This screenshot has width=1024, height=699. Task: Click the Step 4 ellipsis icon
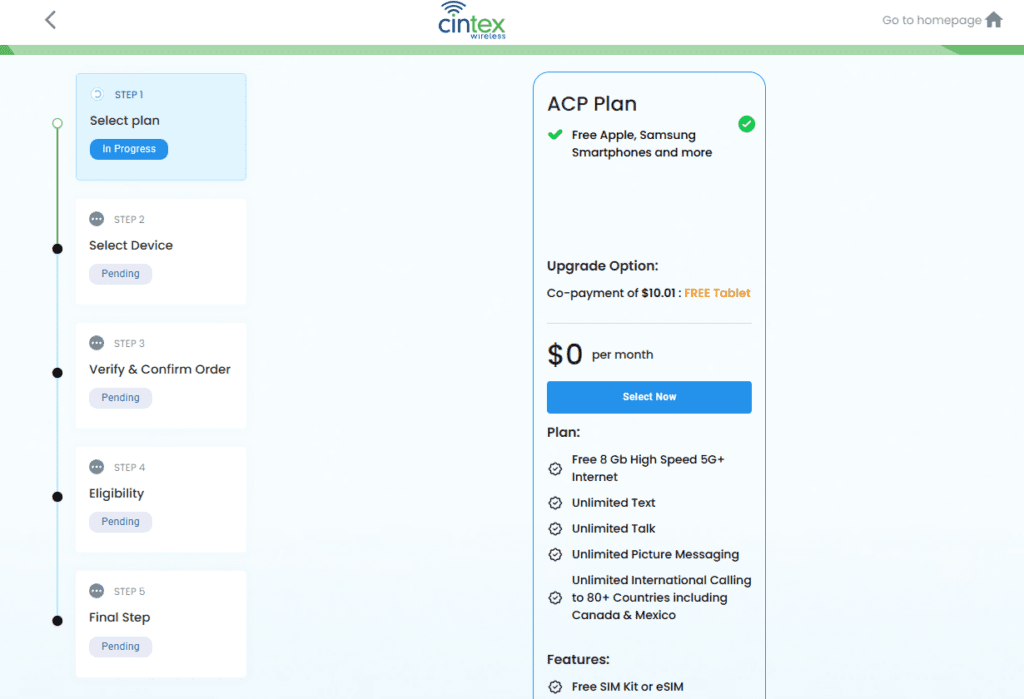point(96,467)
